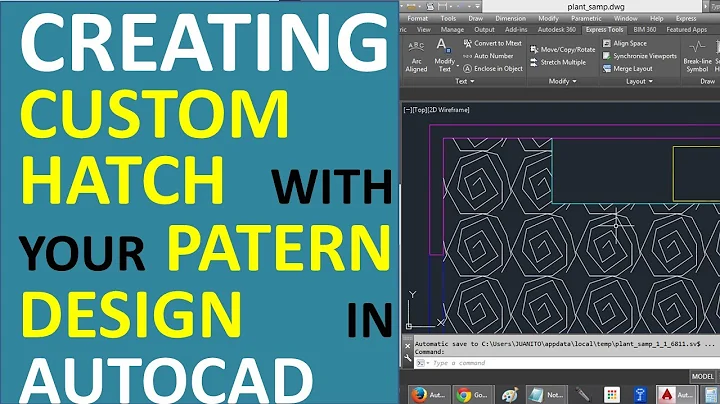
Task: Open the Format menu
Action: coord(417,18)
